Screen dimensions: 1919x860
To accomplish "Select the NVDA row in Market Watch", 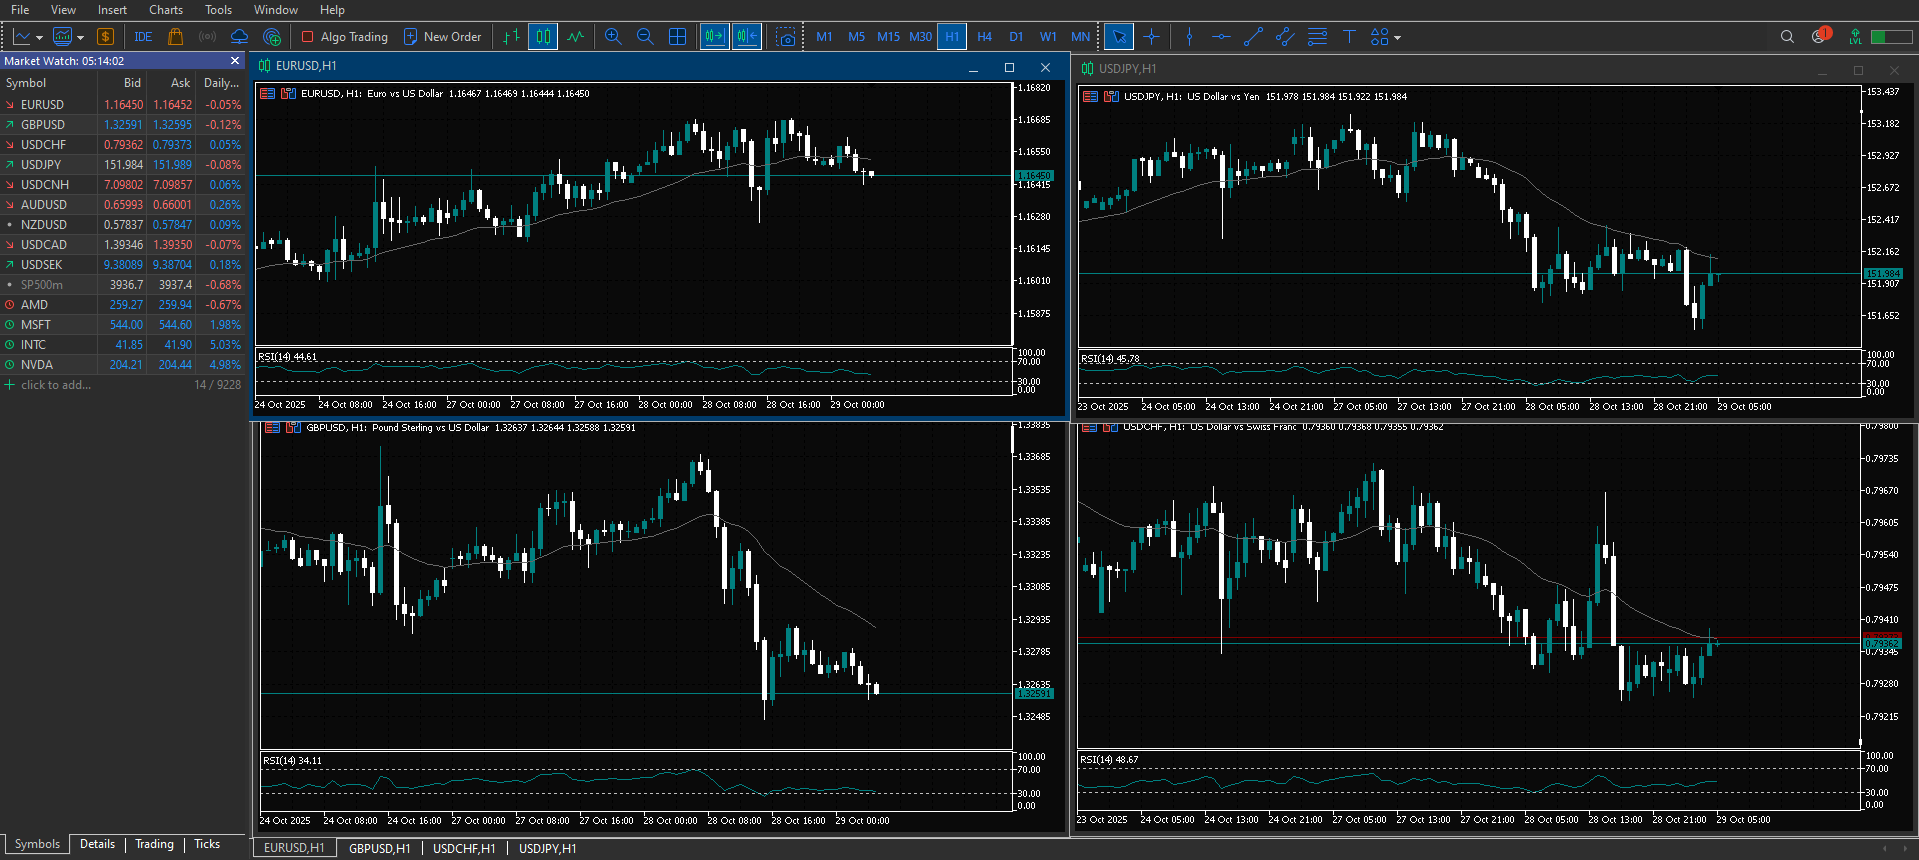I will point(37,365).
